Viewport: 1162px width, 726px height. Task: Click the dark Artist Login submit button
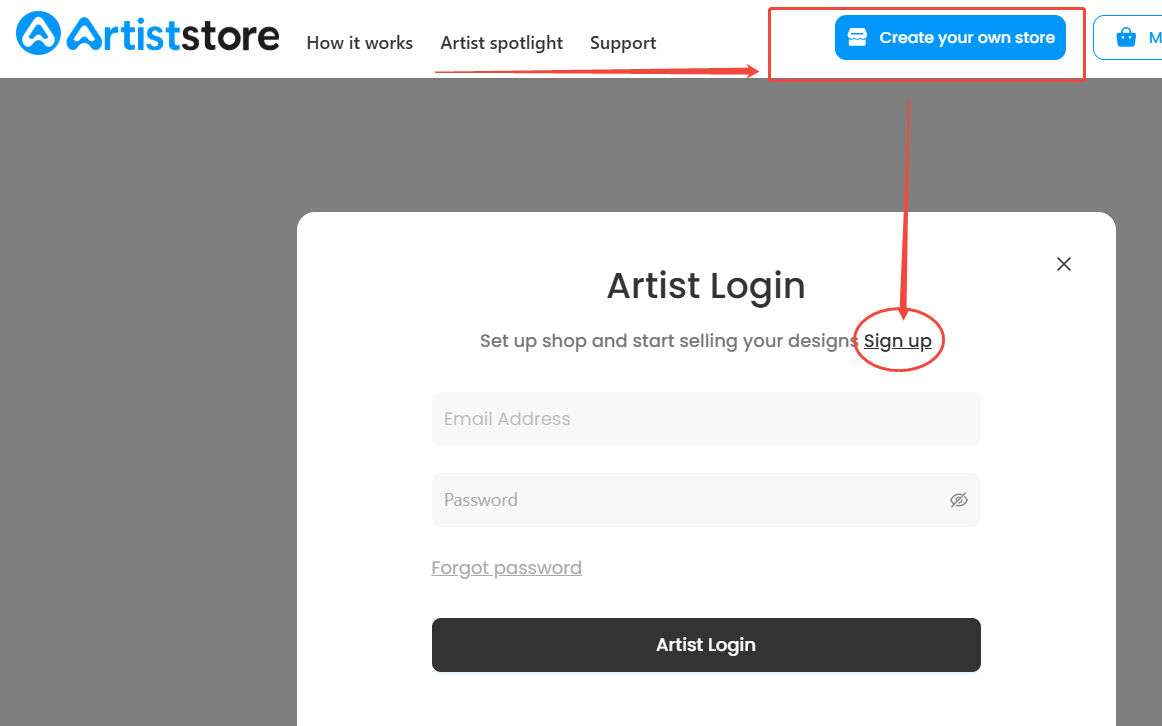706,645
